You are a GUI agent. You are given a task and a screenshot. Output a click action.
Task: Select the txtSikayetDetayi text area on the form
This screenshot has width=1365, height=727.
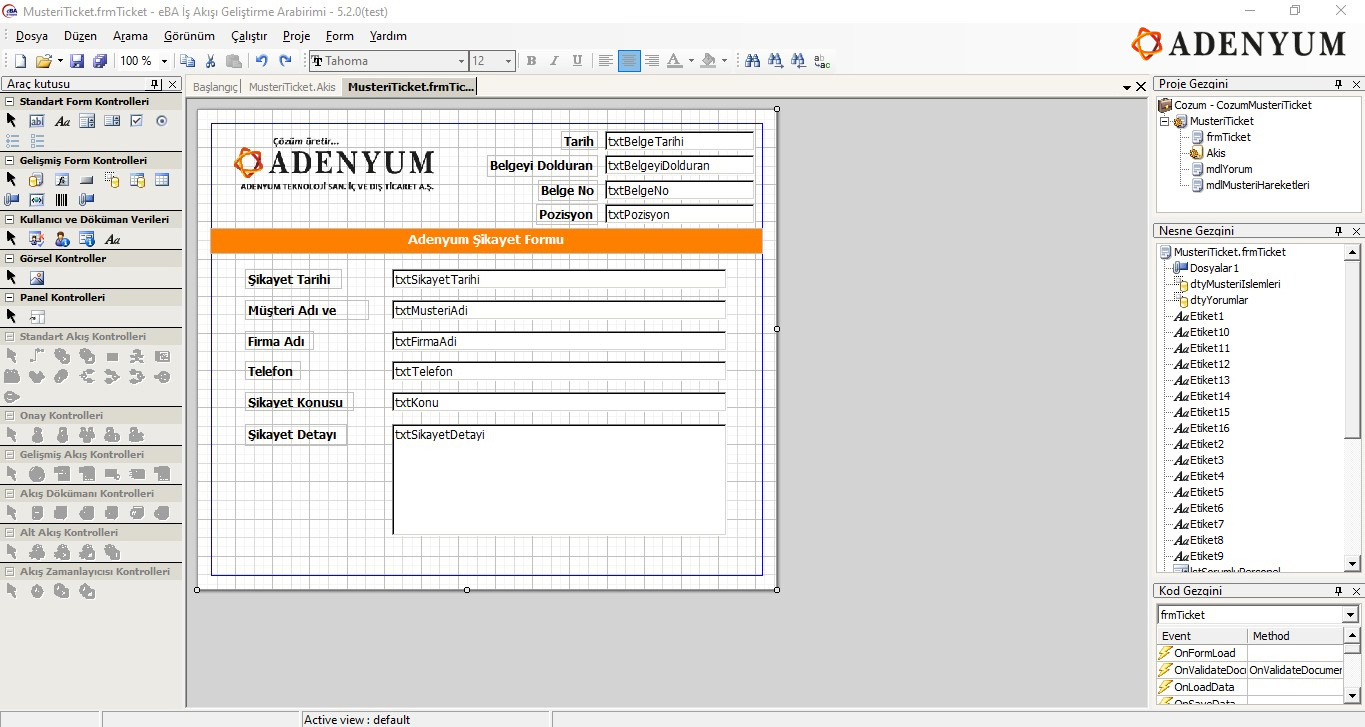559,480
